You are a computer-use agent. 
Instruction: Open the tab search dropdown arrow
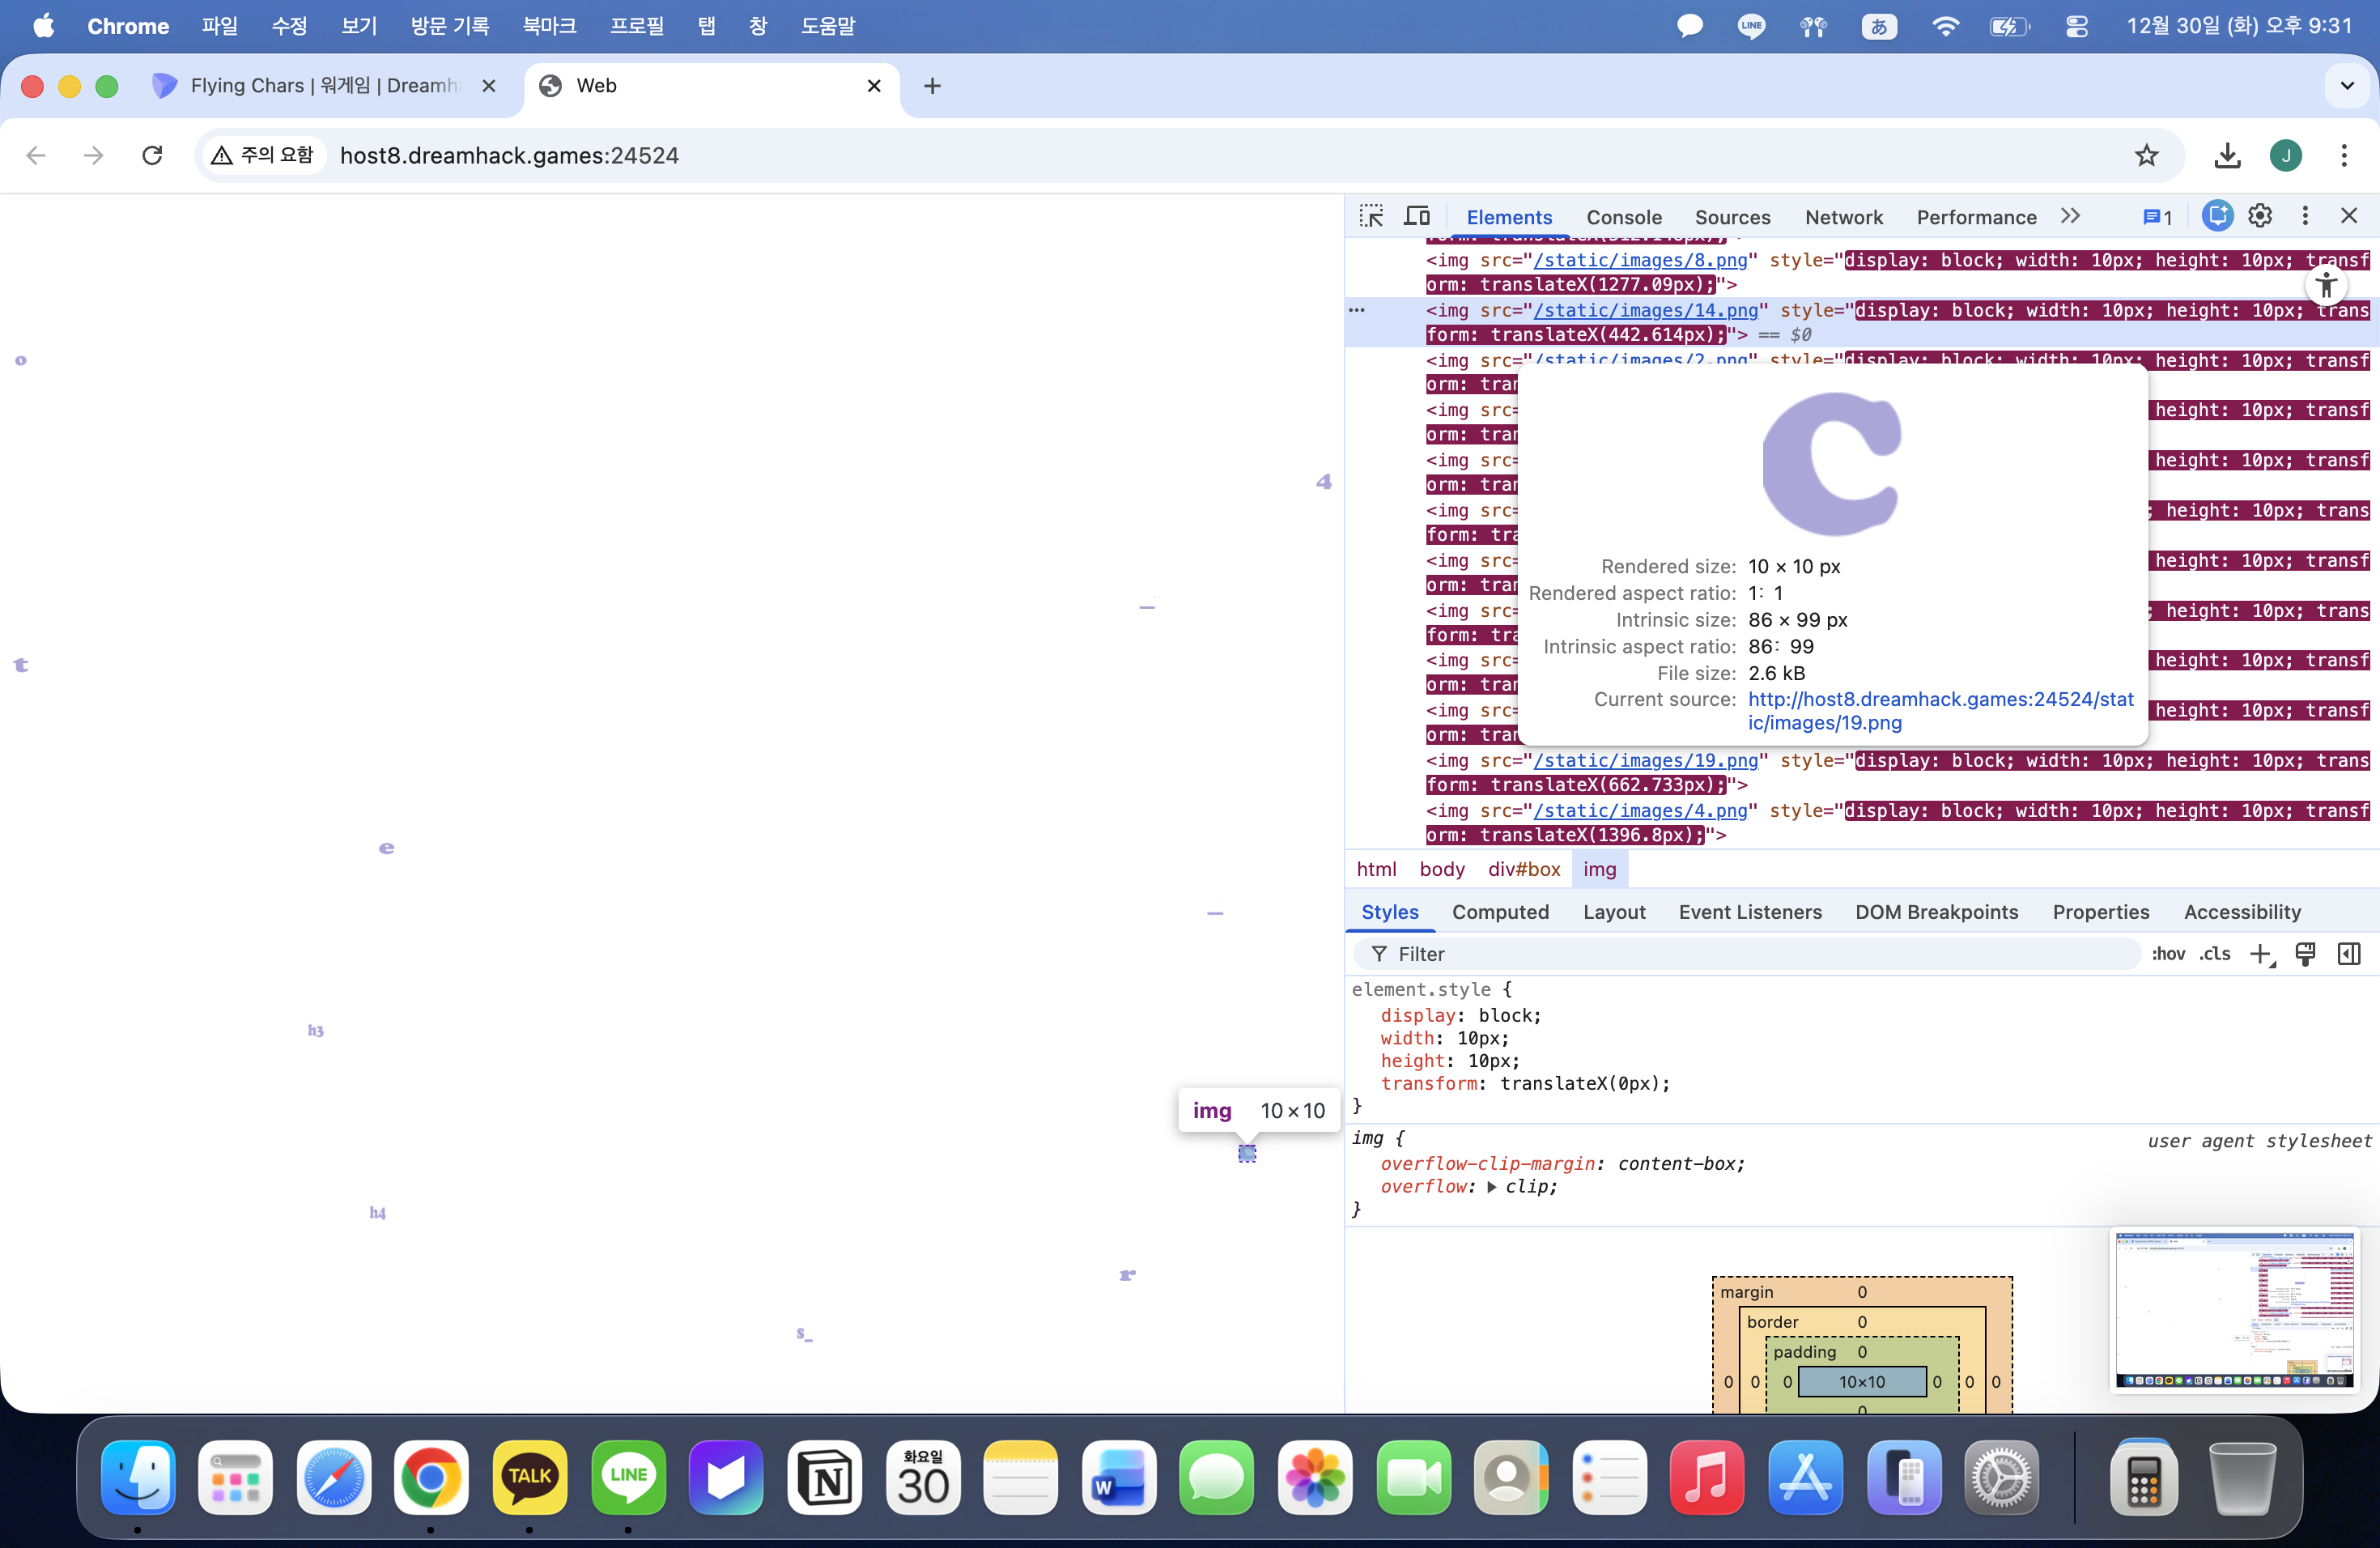(2347, 86)
